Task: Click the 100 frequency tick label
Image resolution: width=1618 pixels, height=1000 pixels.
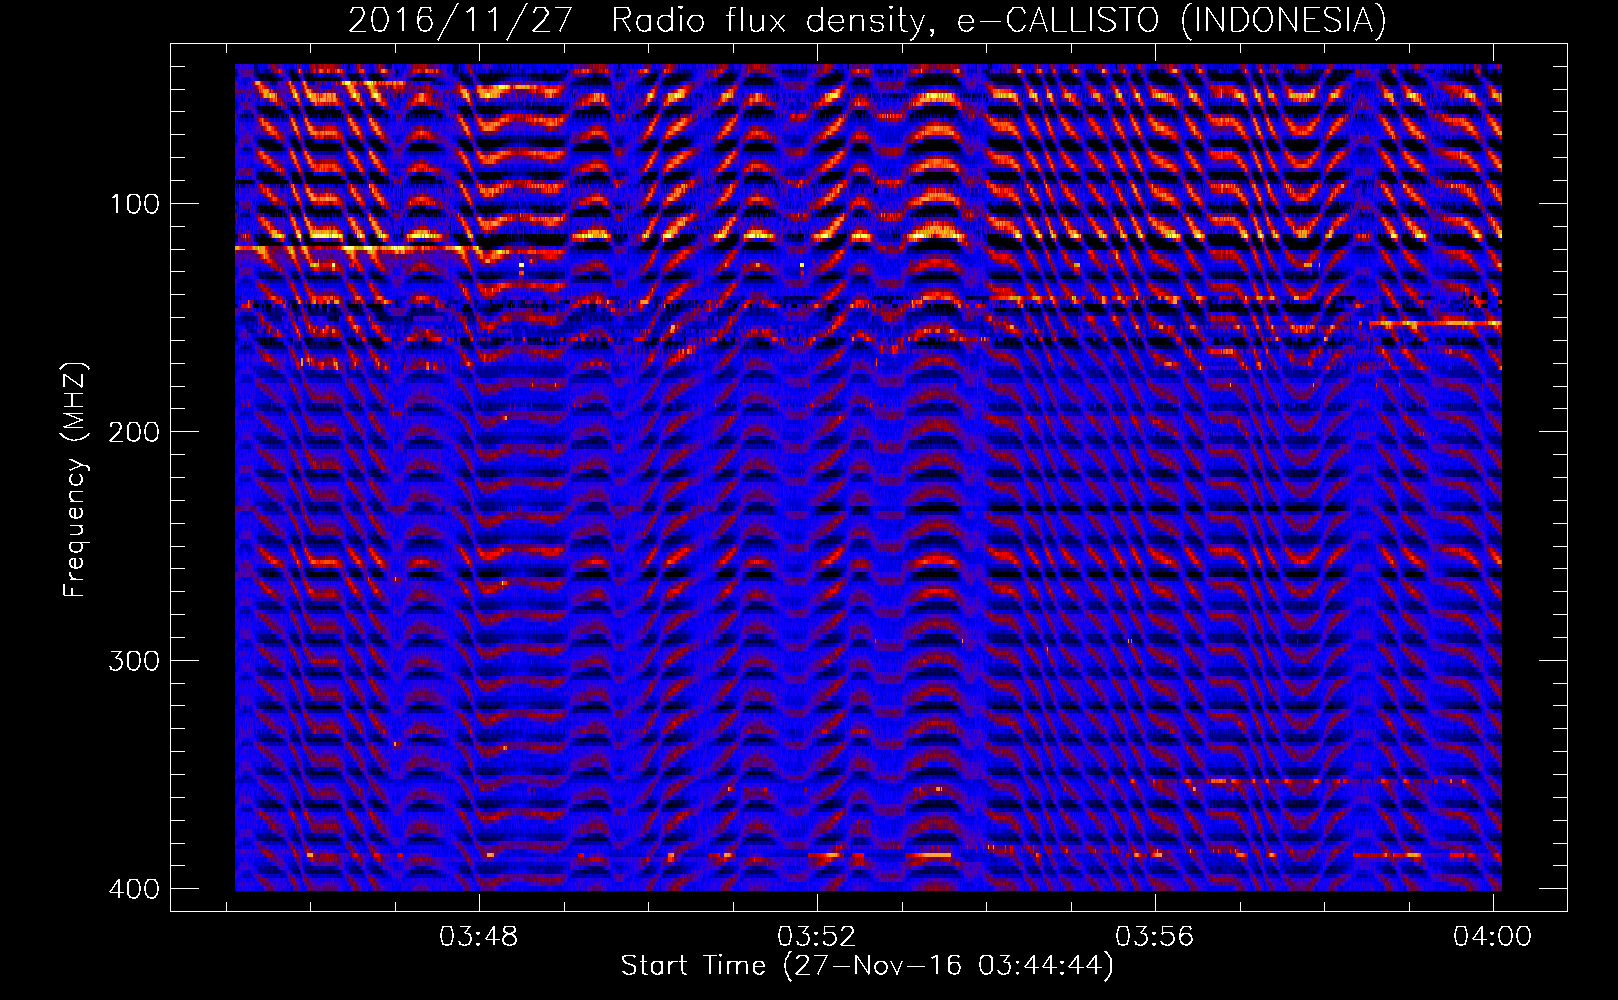Action: point(134,204)
